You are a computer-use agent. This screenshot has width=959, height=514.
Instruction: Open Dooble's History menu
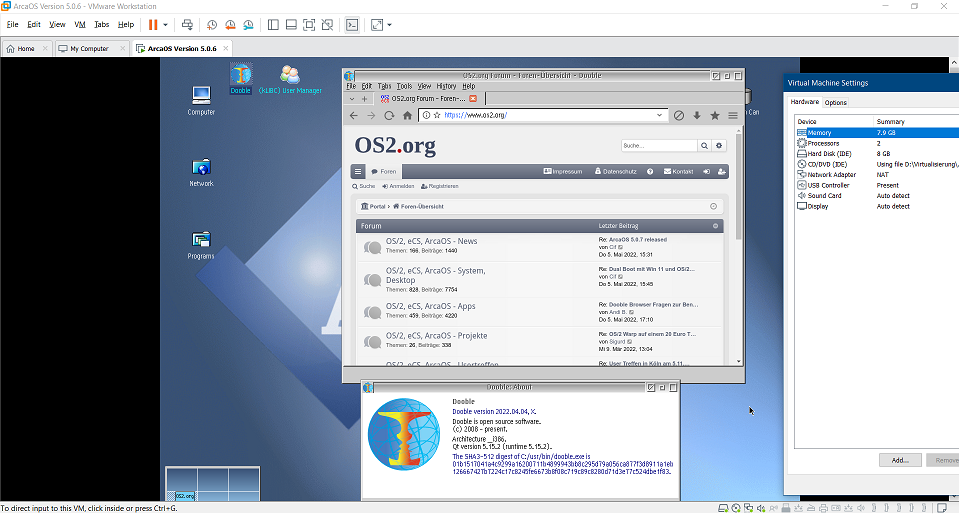coord(446,86)
